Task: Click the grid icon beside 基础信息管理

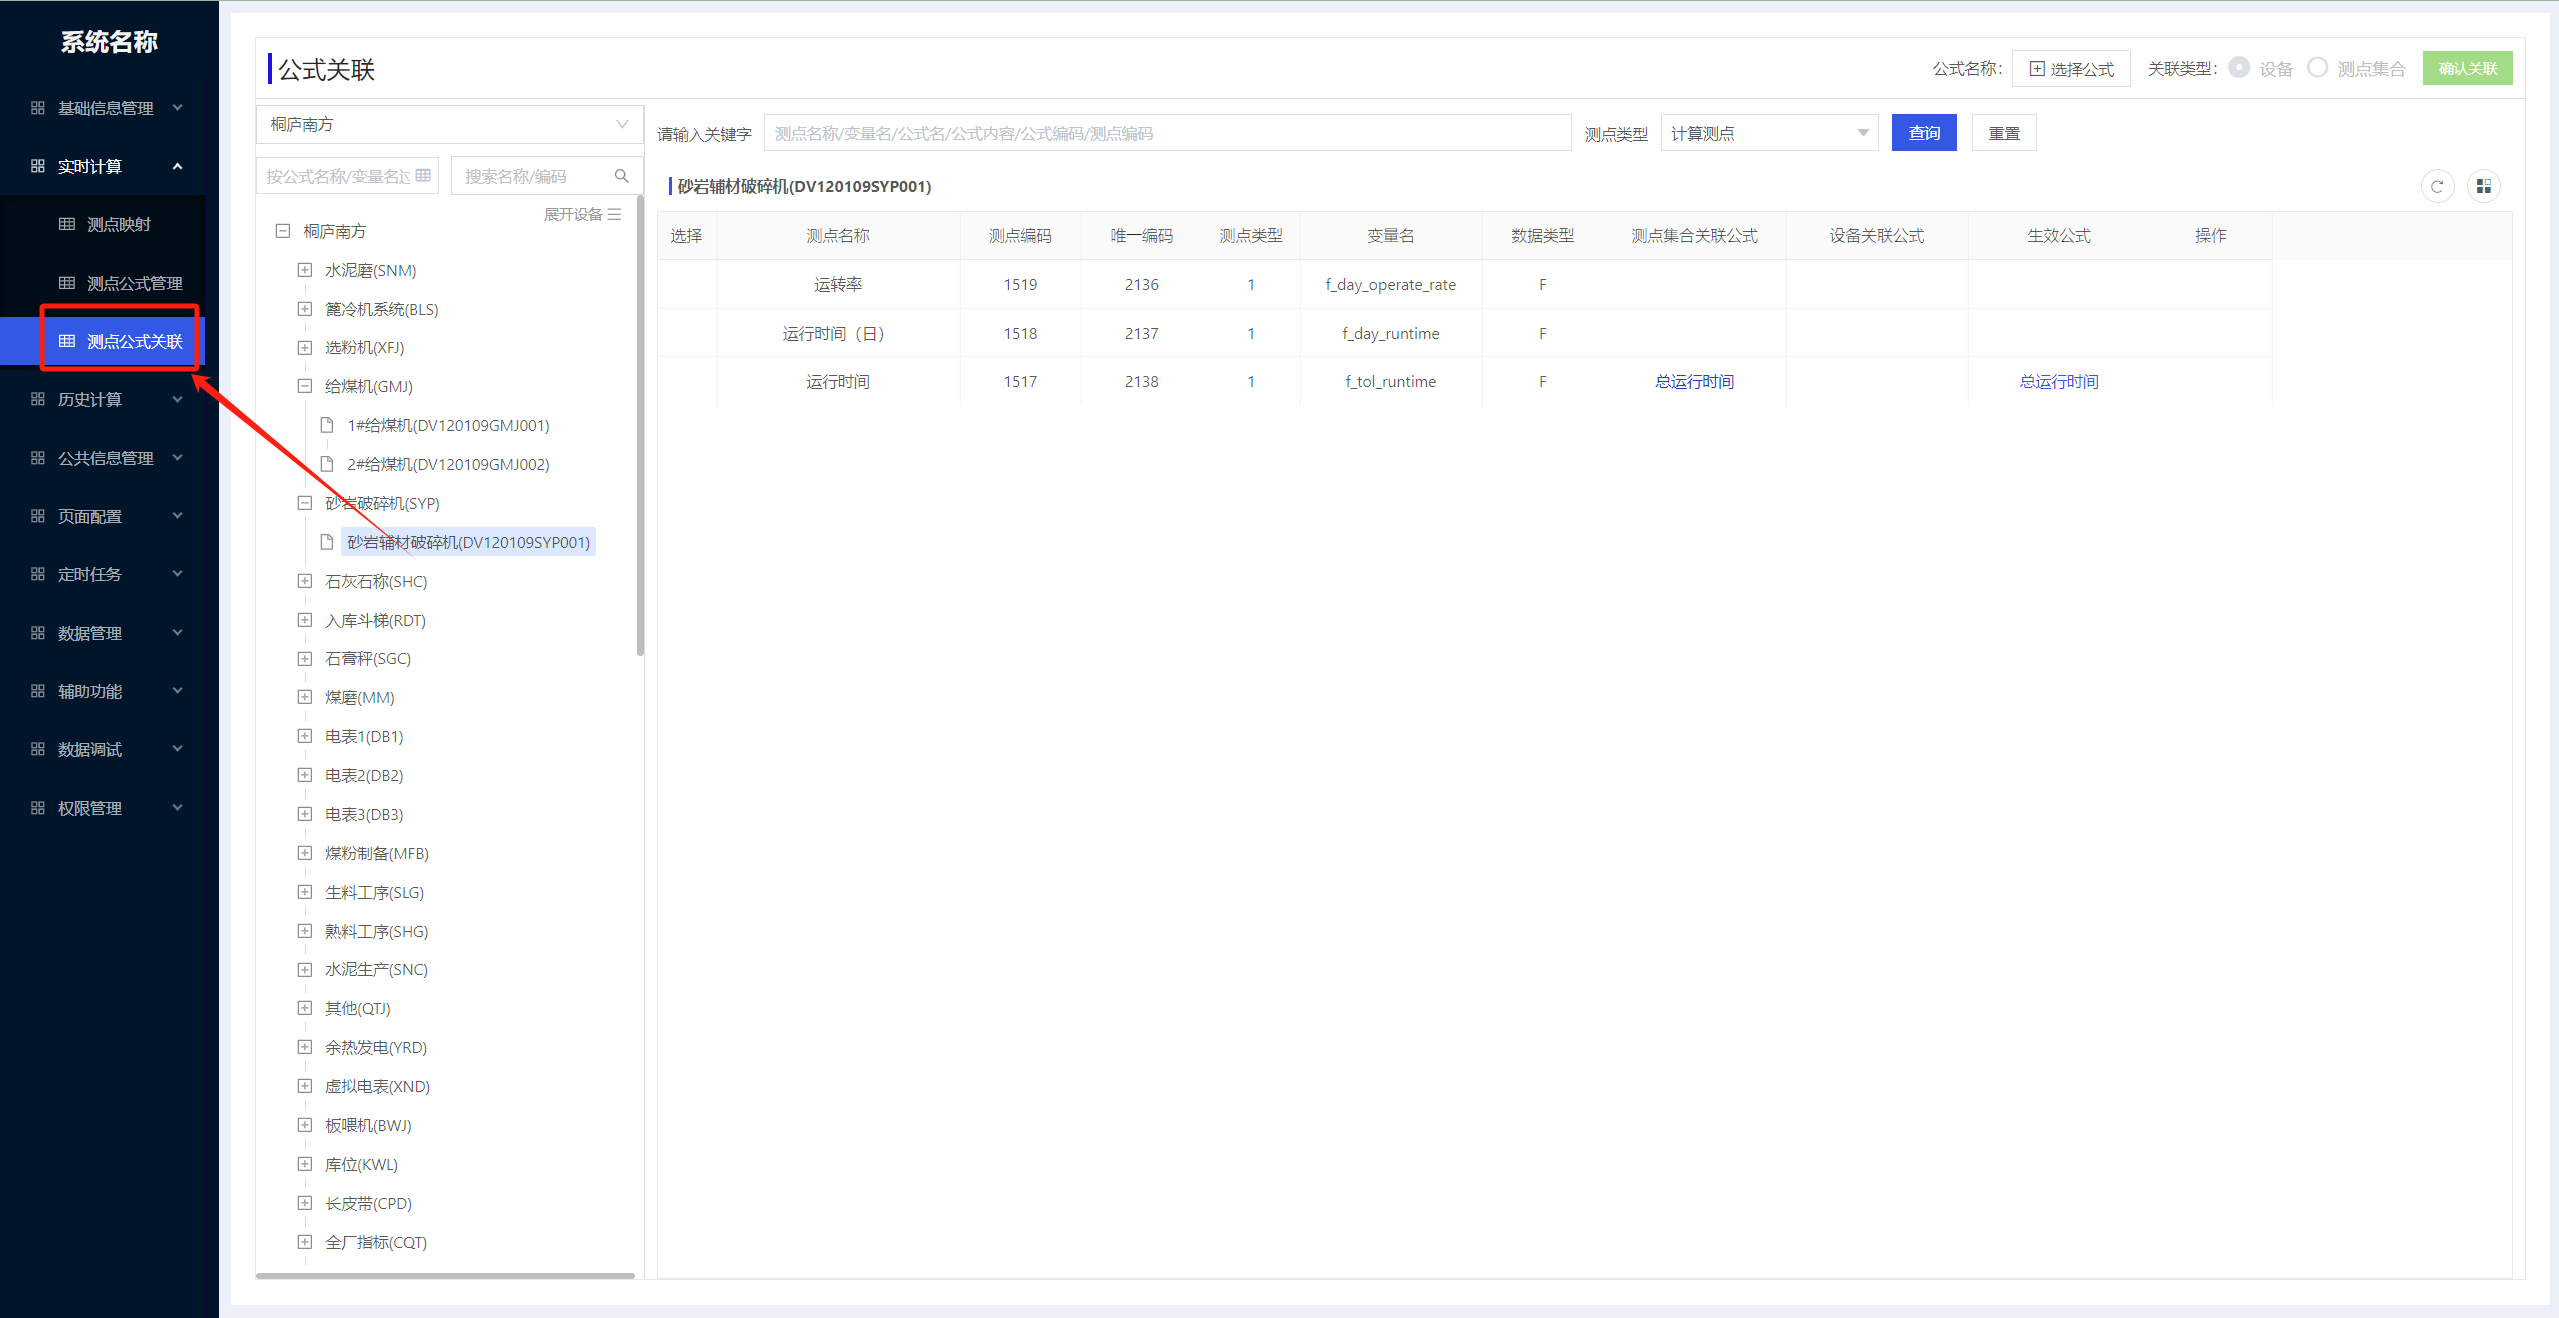Action: (x=38, y=108)
